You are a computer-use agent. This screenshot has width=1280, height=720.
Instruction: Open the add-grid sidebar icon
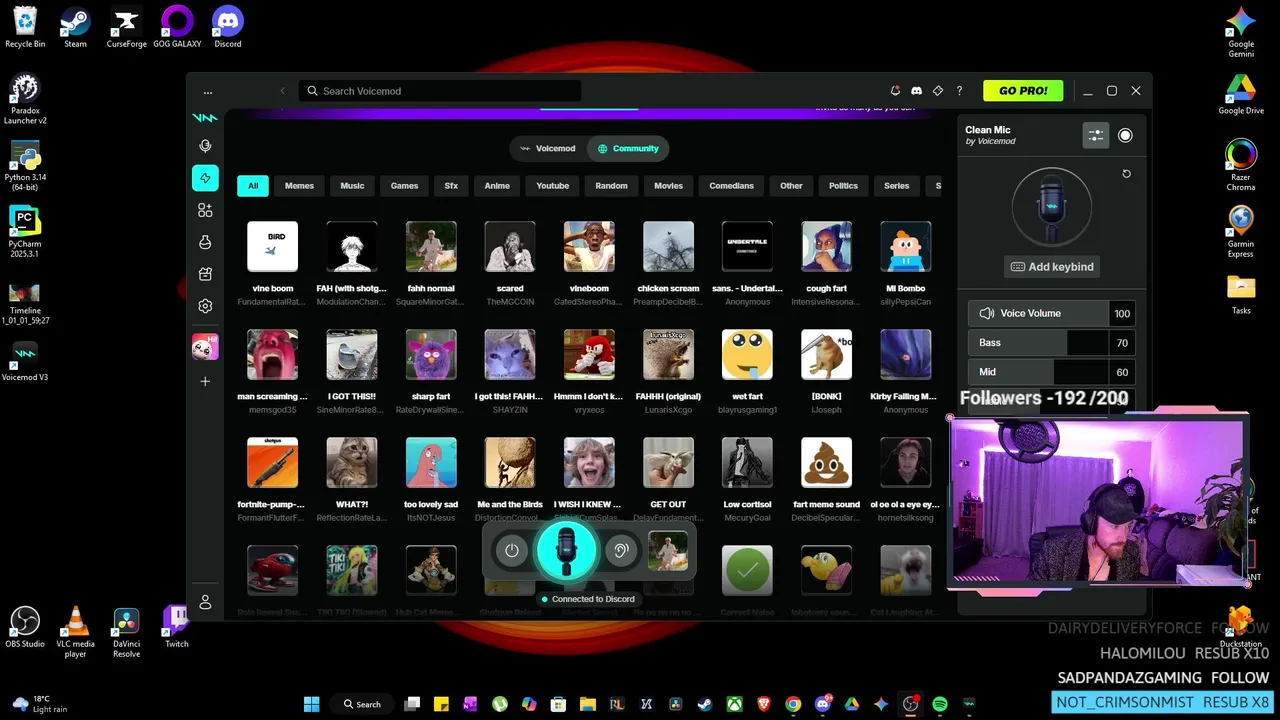205,210
